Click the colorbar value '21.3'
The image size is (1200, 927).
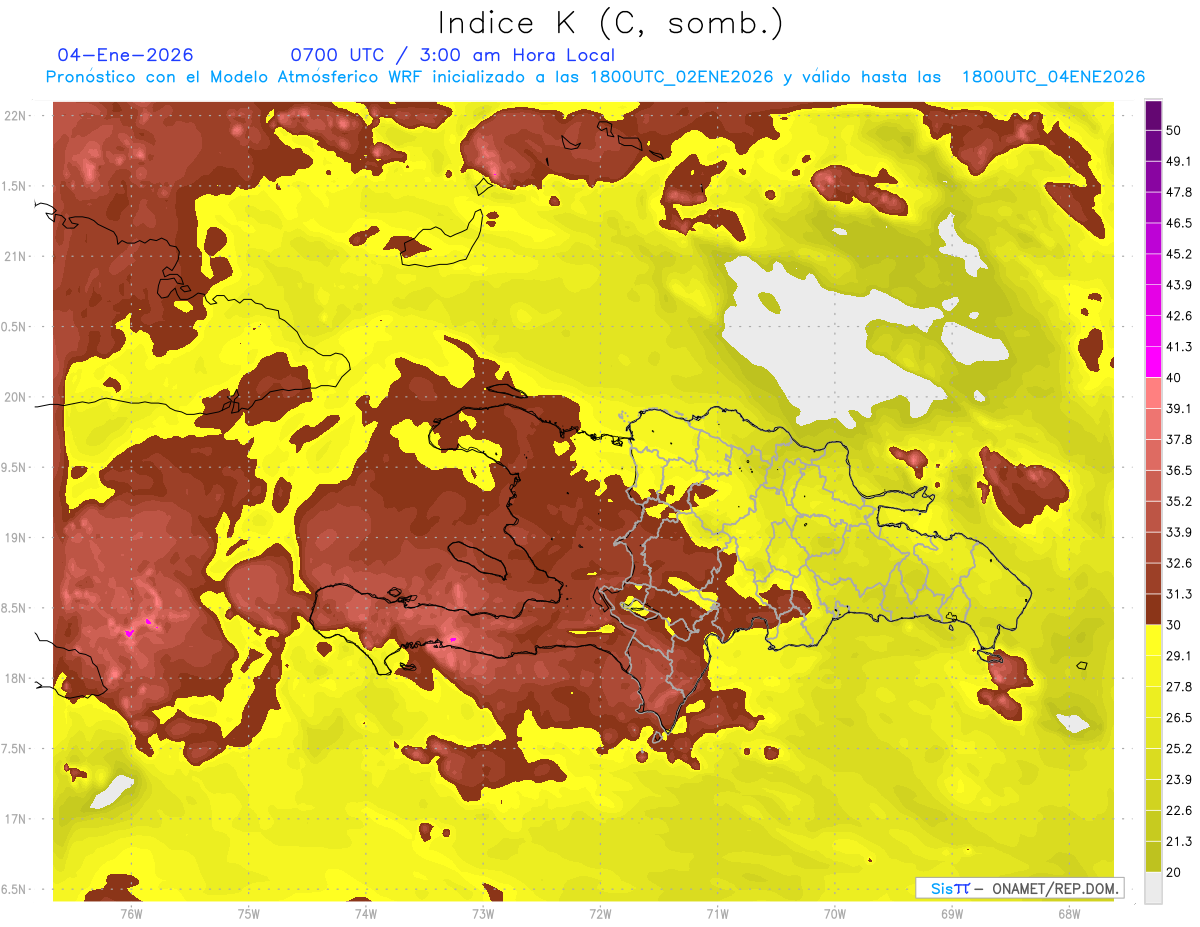pos(1179,841)
